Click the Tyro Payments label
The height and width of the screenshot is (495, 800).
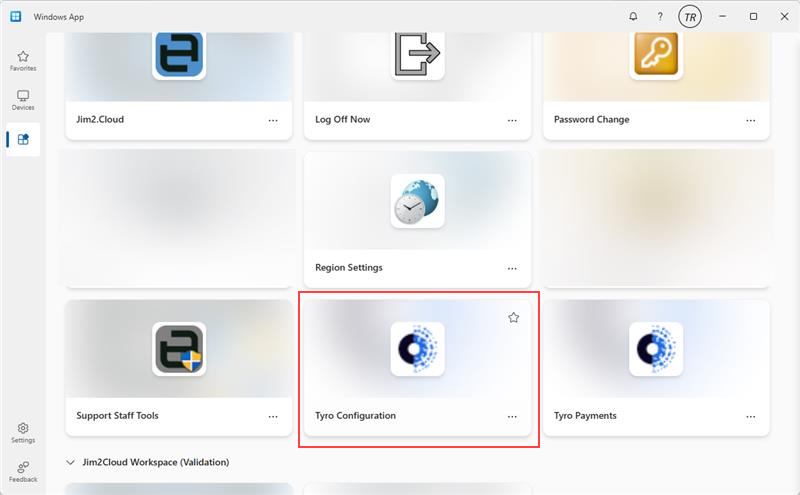pos(585,415)
